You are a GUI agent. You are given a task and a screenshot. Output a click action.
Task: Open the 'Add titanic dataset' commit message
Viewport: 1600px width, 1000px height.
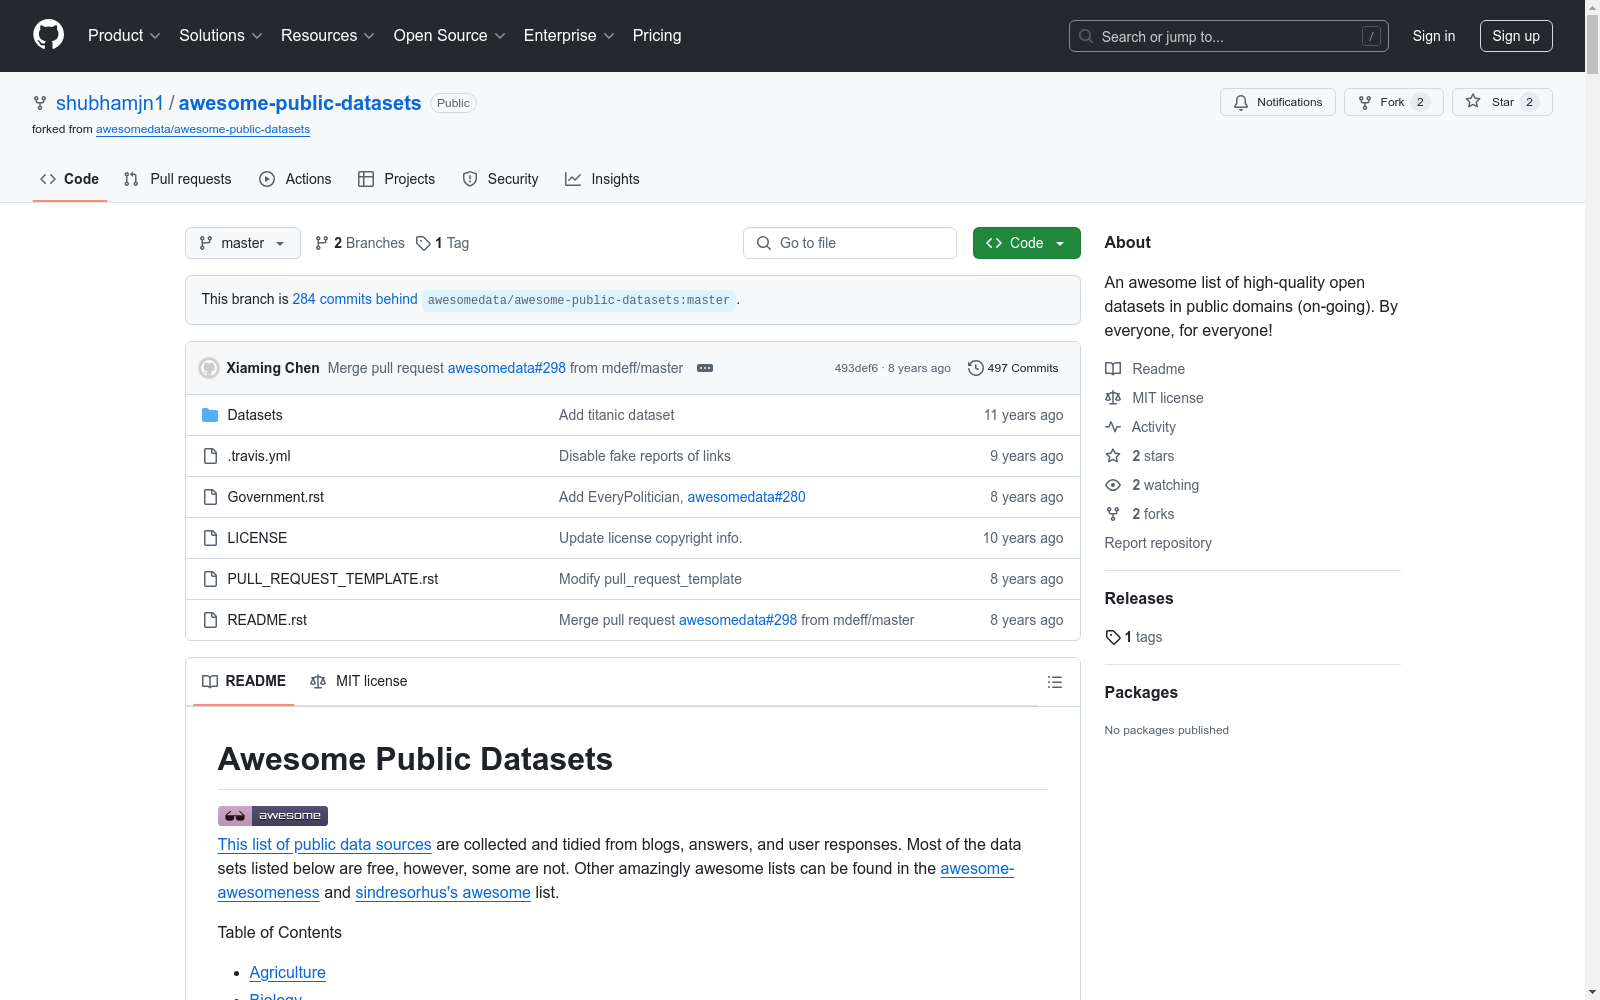point(616,415)
